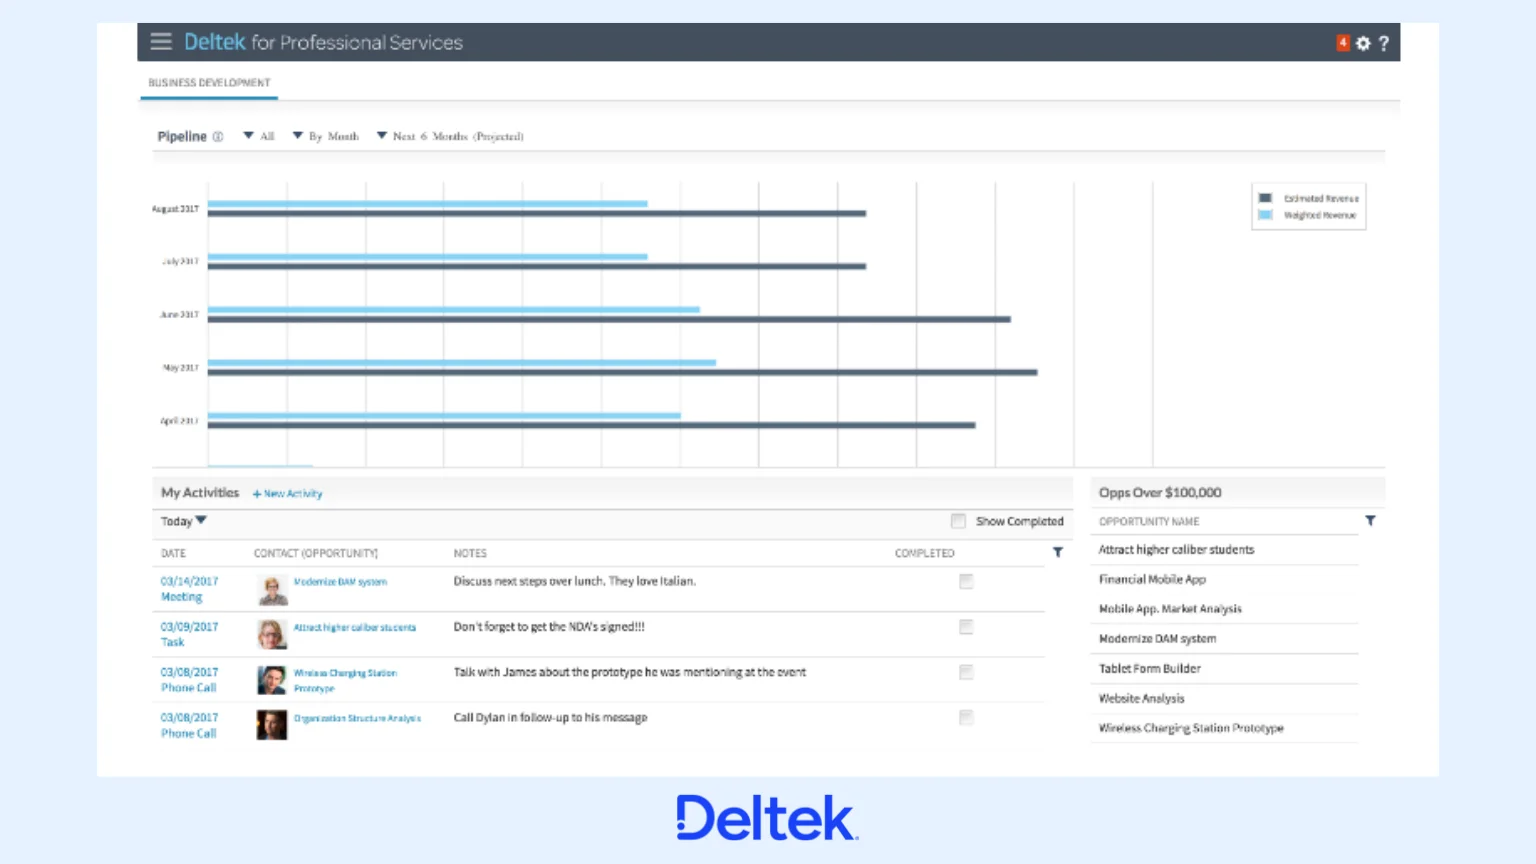Filter the activities table columns
Viewport: 1536px width, 864px height.
1058,552
